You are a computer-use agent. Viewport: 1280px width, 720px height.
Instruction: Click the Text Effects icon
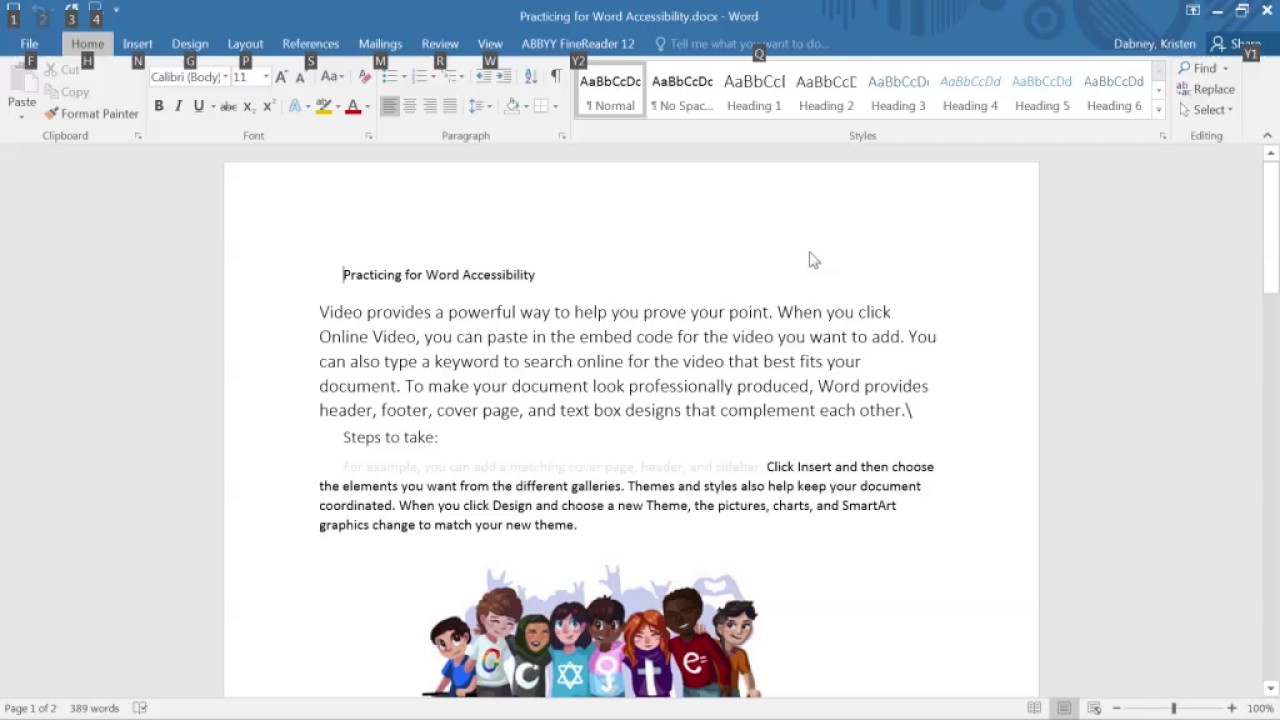295,106
